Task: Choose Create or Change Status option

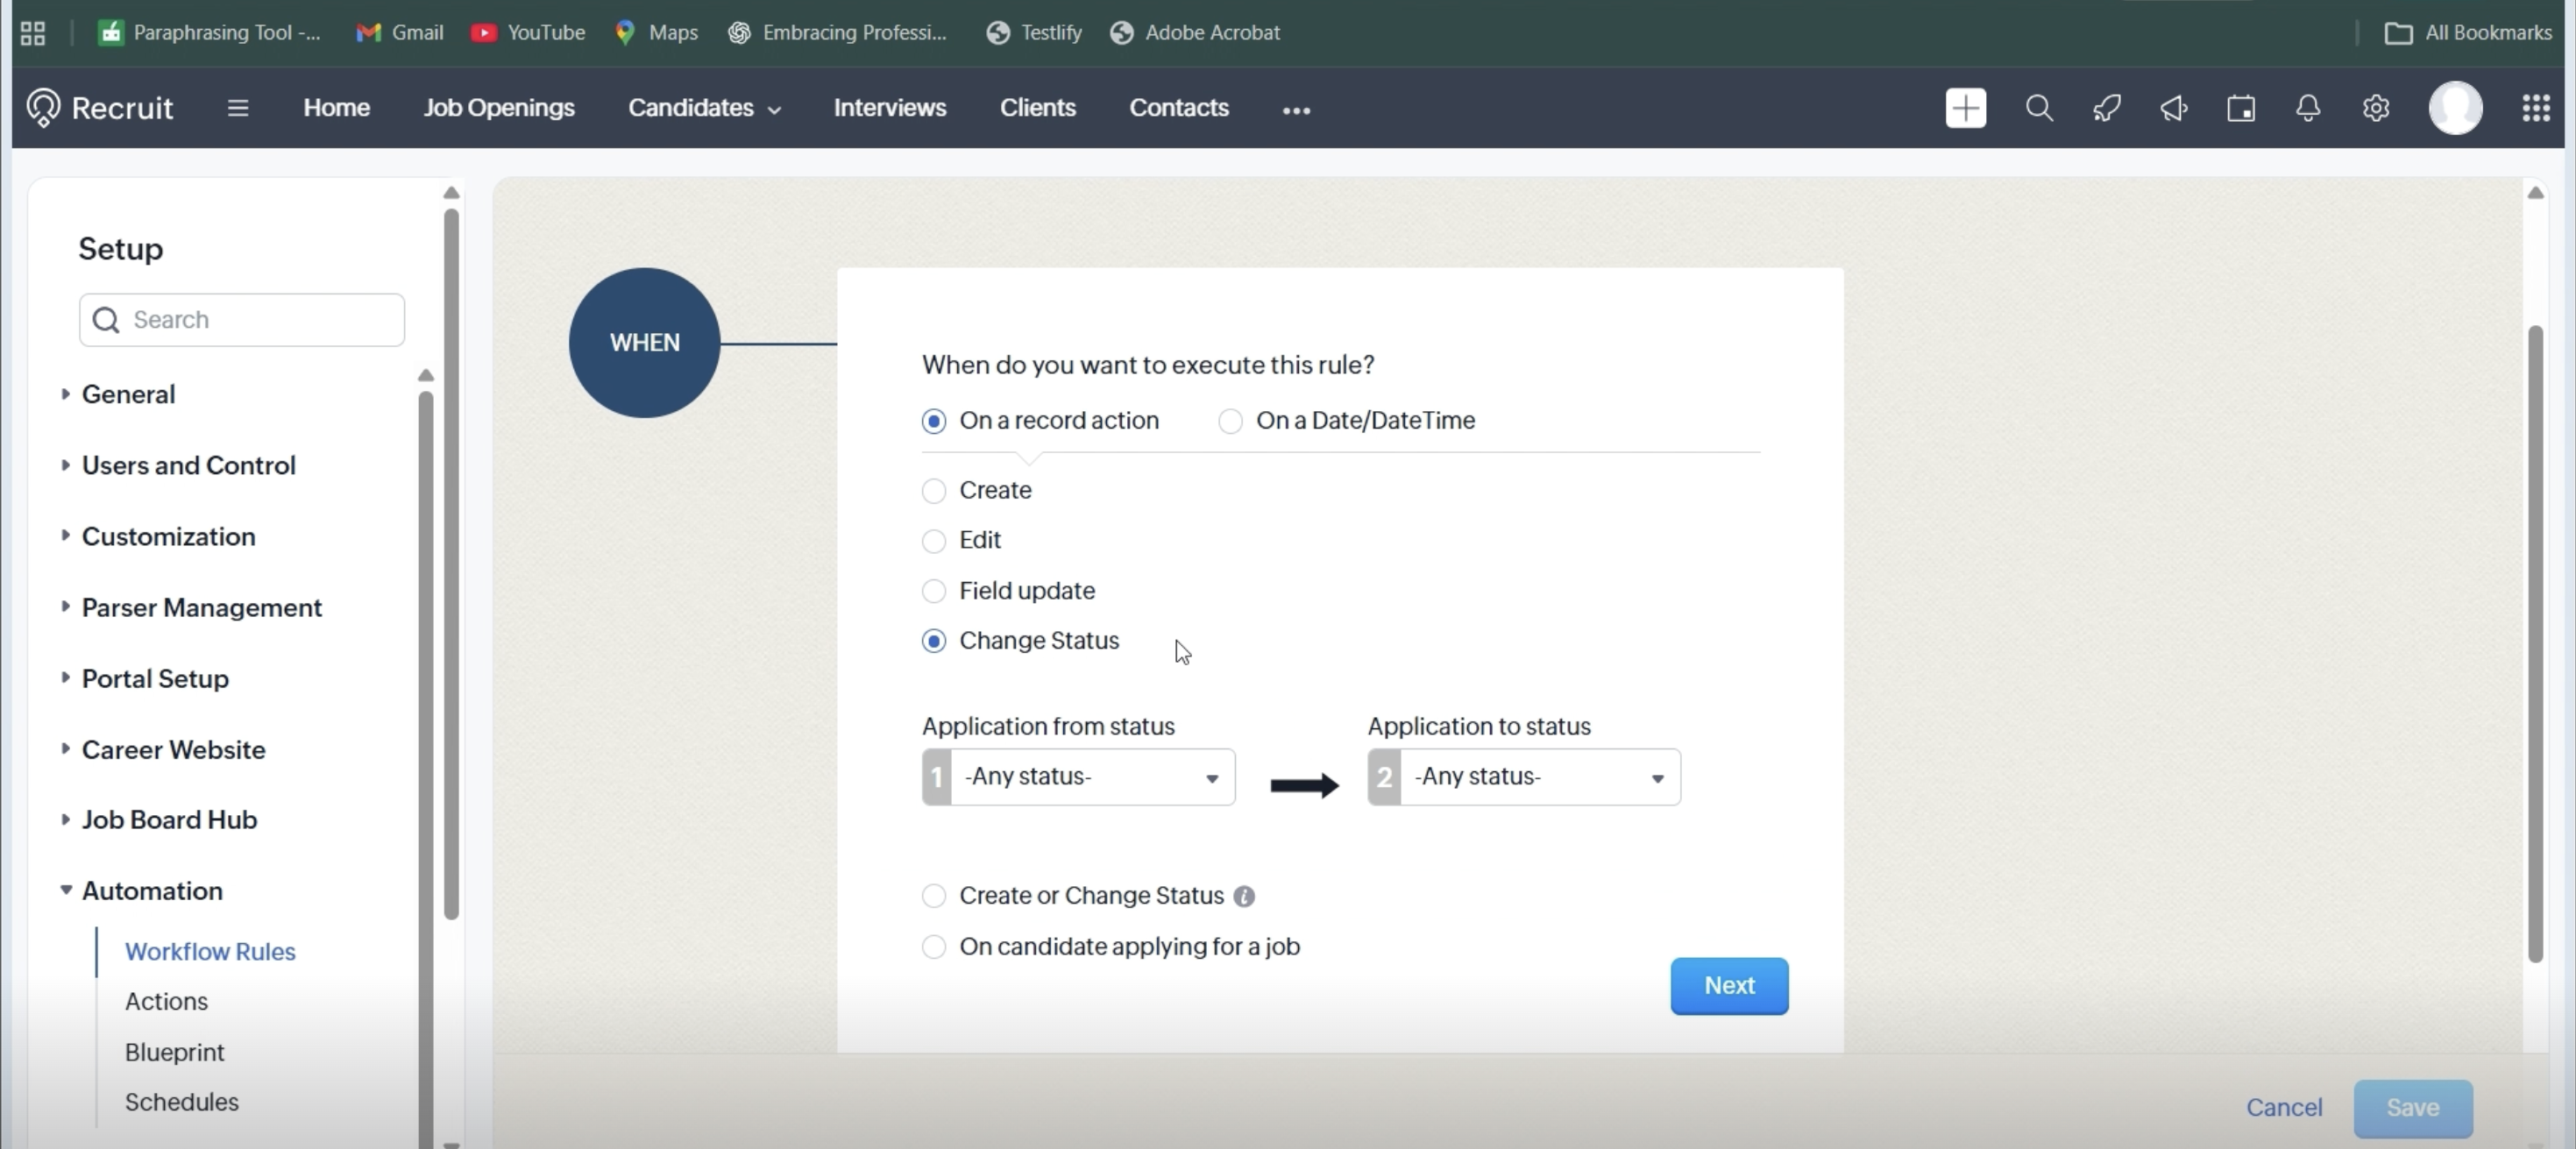Action: tap(933, 896)
